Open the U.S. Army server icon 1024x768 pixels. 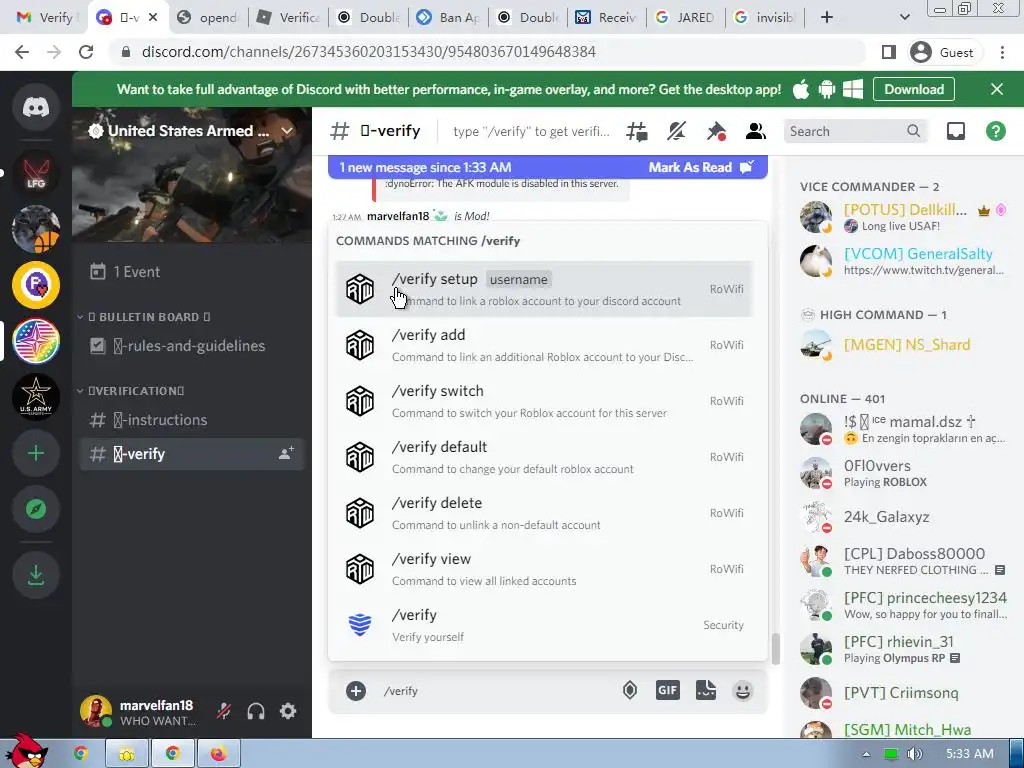[x=36, y=397]
